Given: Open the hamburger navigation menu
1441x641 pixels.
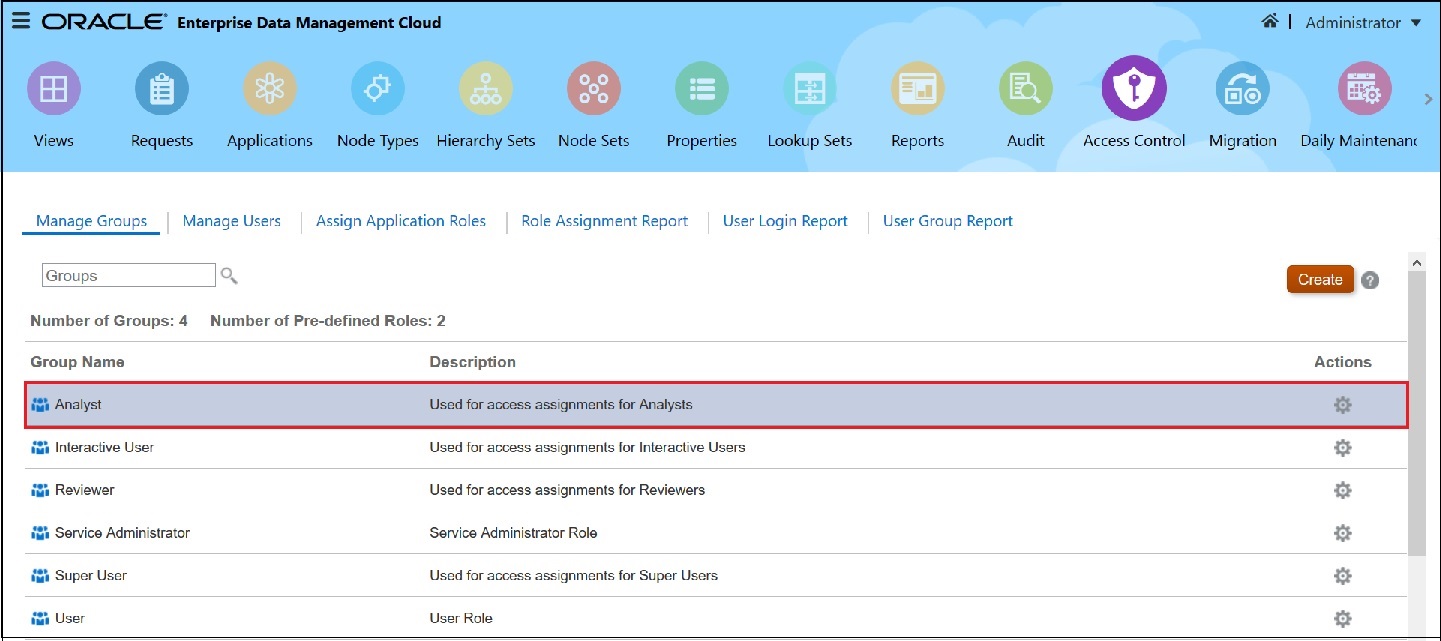Looking at the screenshot, I should point(21,22).
